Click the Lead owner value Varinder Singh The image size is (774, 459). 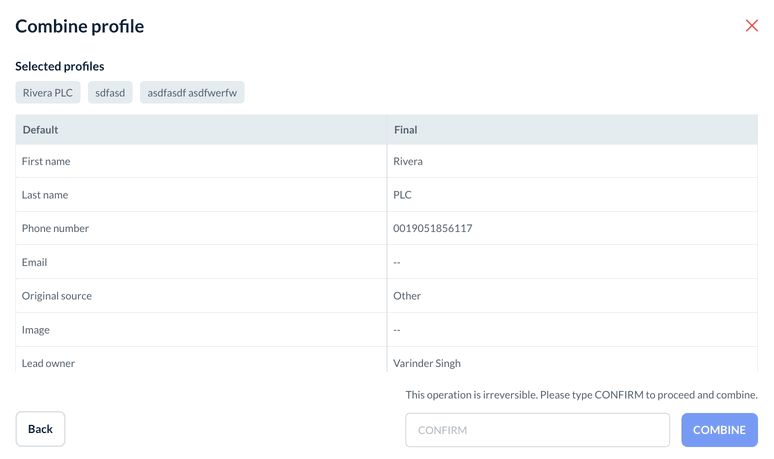(427, 363)
